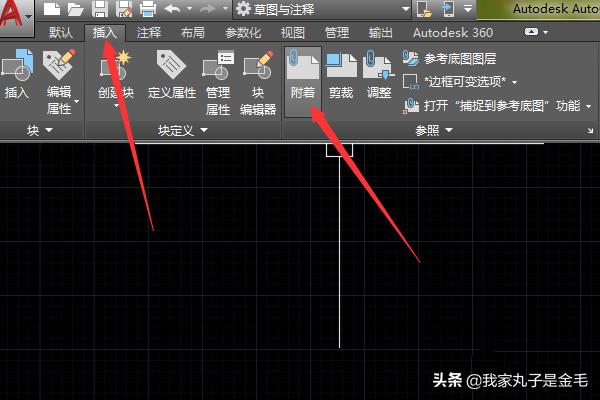Click the Save icon in quick access toolbar
The height and width of the screenshot is (400, 600).
100,9
